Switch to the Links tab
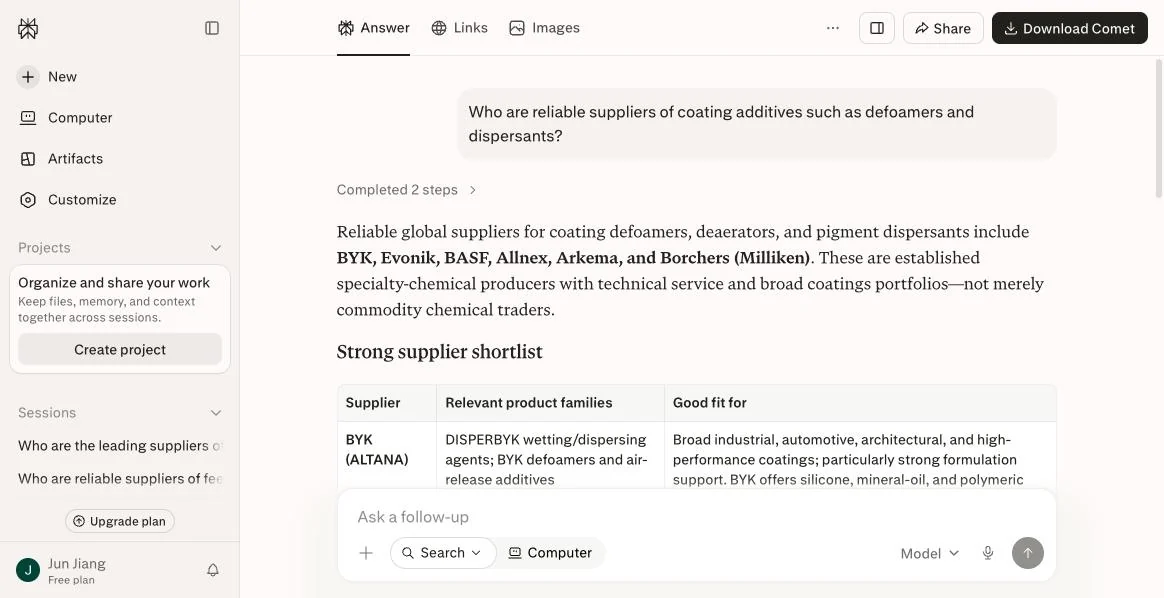This screenshot has height=598, width=1164. pos(460,28)
